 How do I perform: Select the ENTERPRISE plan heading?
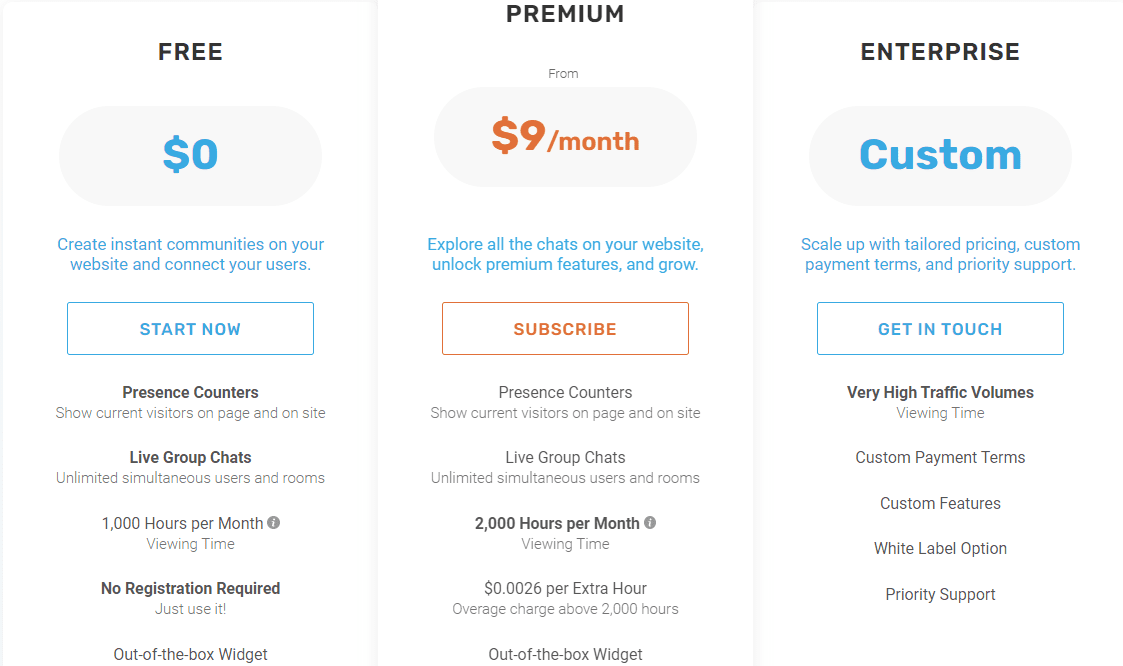point(940,52)
